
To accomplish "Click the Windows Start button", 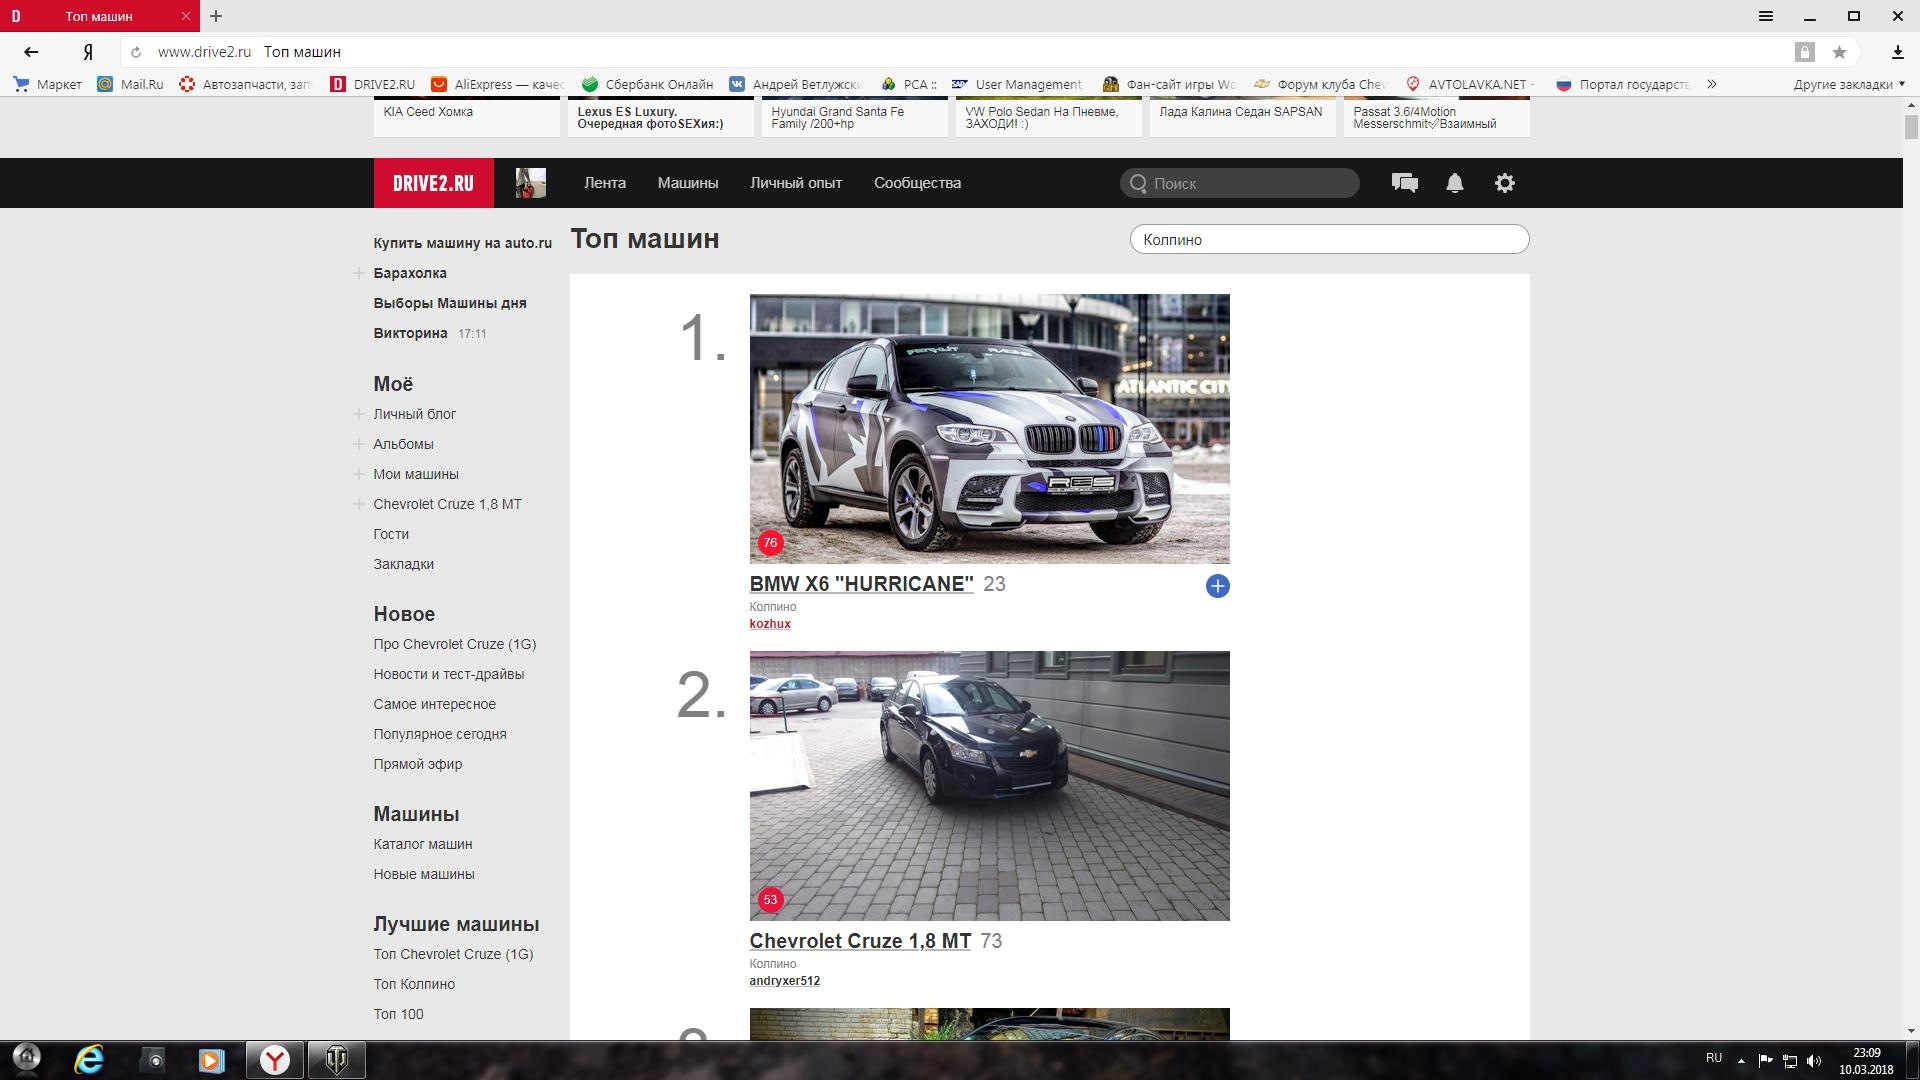I will [26, 1058].
